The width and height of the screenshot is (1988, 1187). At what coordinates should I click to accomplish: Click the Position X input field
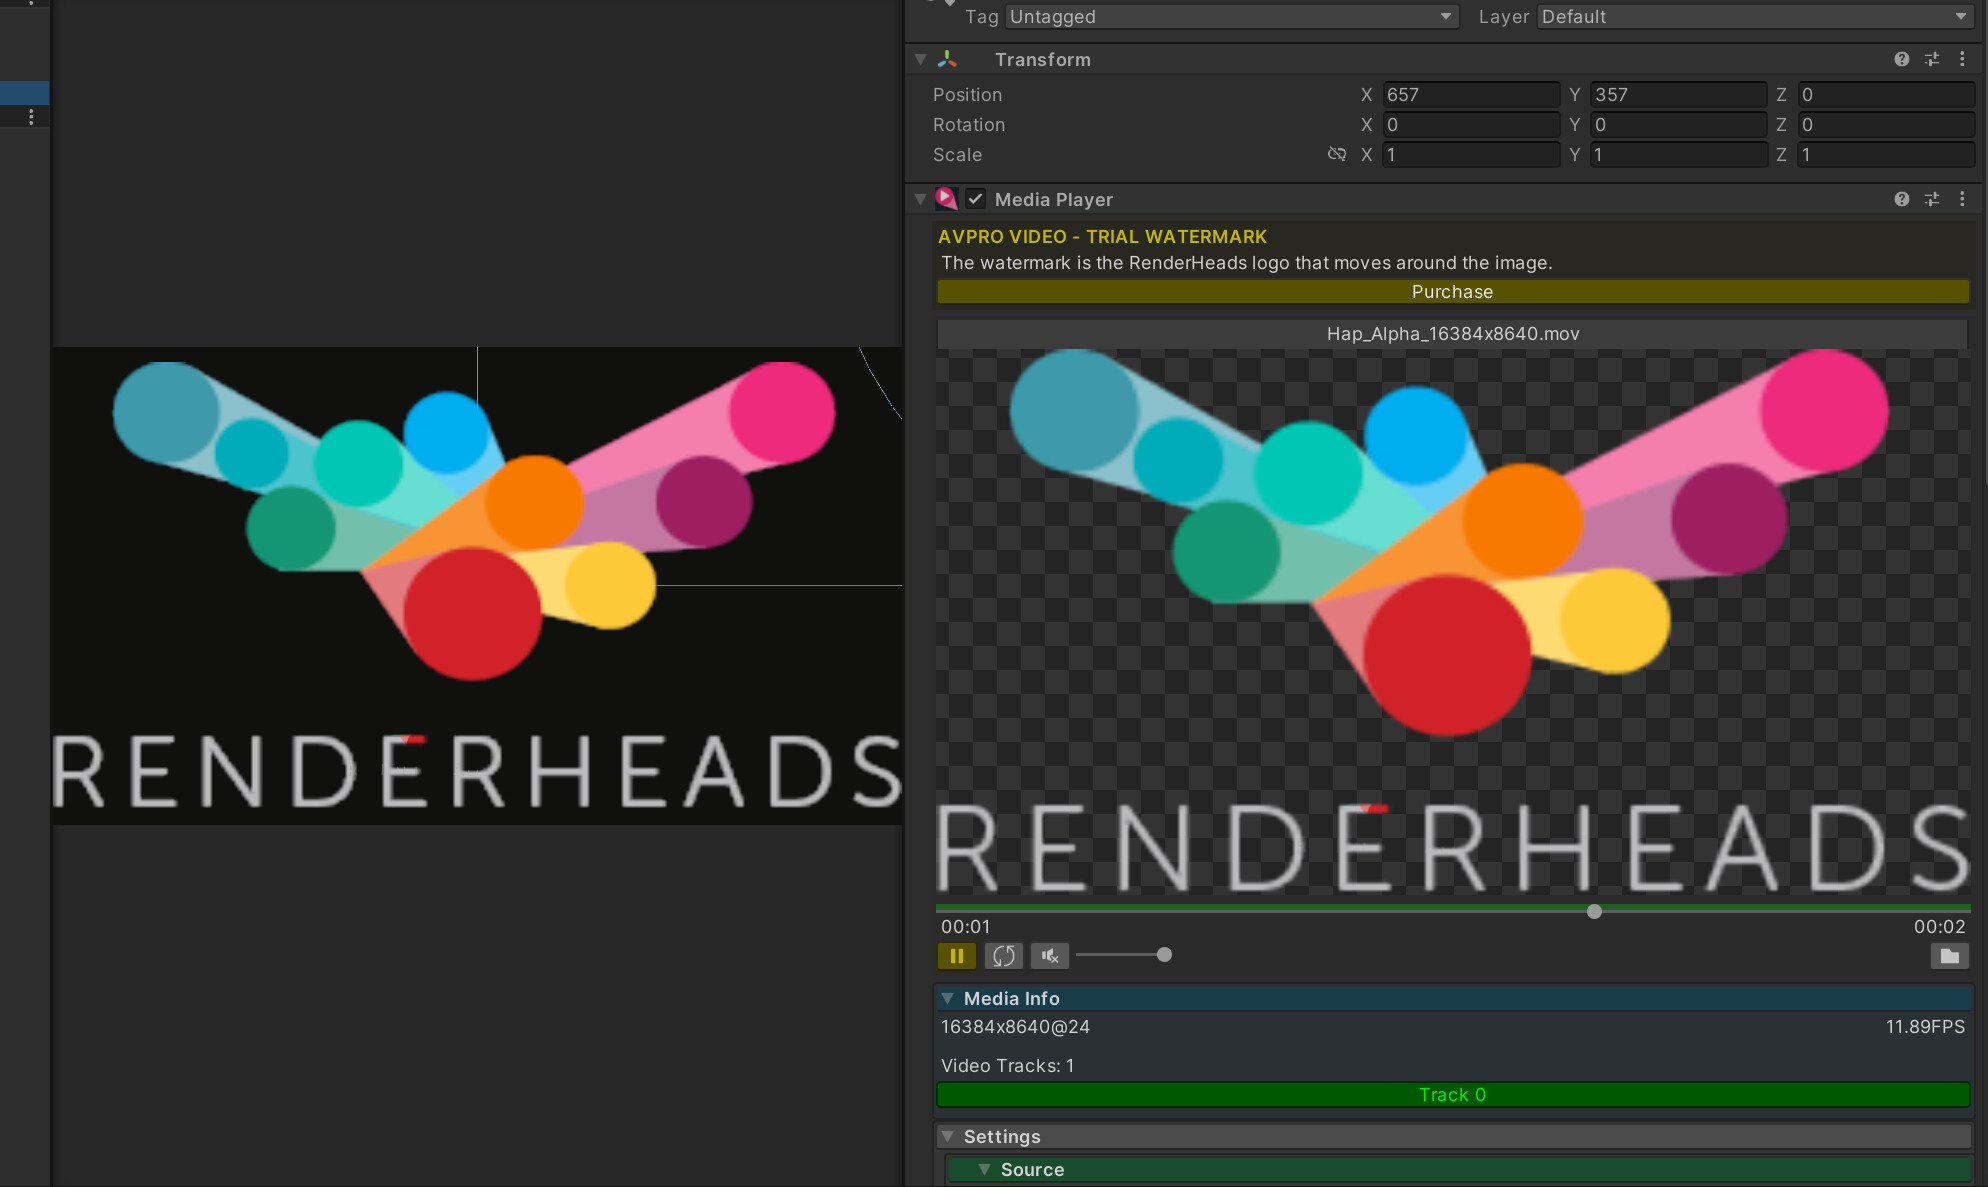[x=1470, y=95]
